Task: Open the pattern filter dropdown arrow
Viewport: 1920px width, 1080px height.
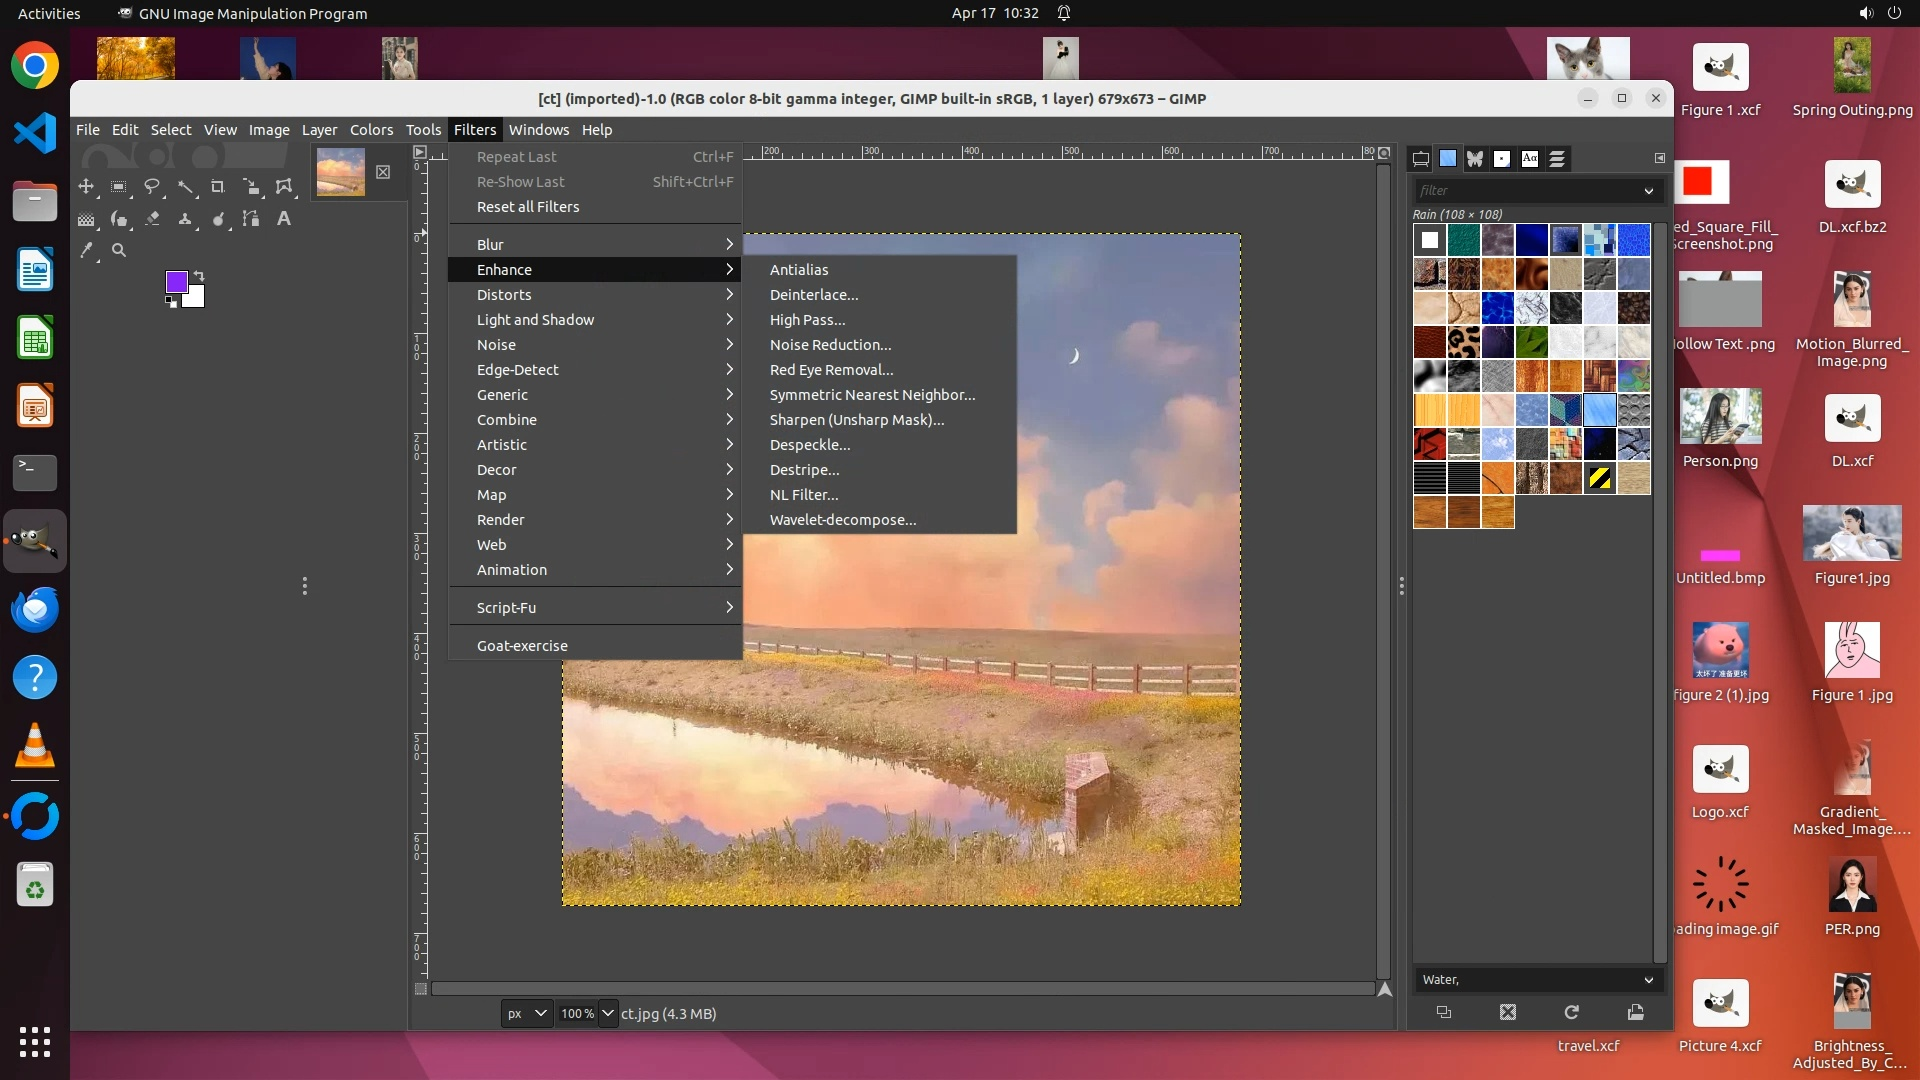Action: (1648, 191)
